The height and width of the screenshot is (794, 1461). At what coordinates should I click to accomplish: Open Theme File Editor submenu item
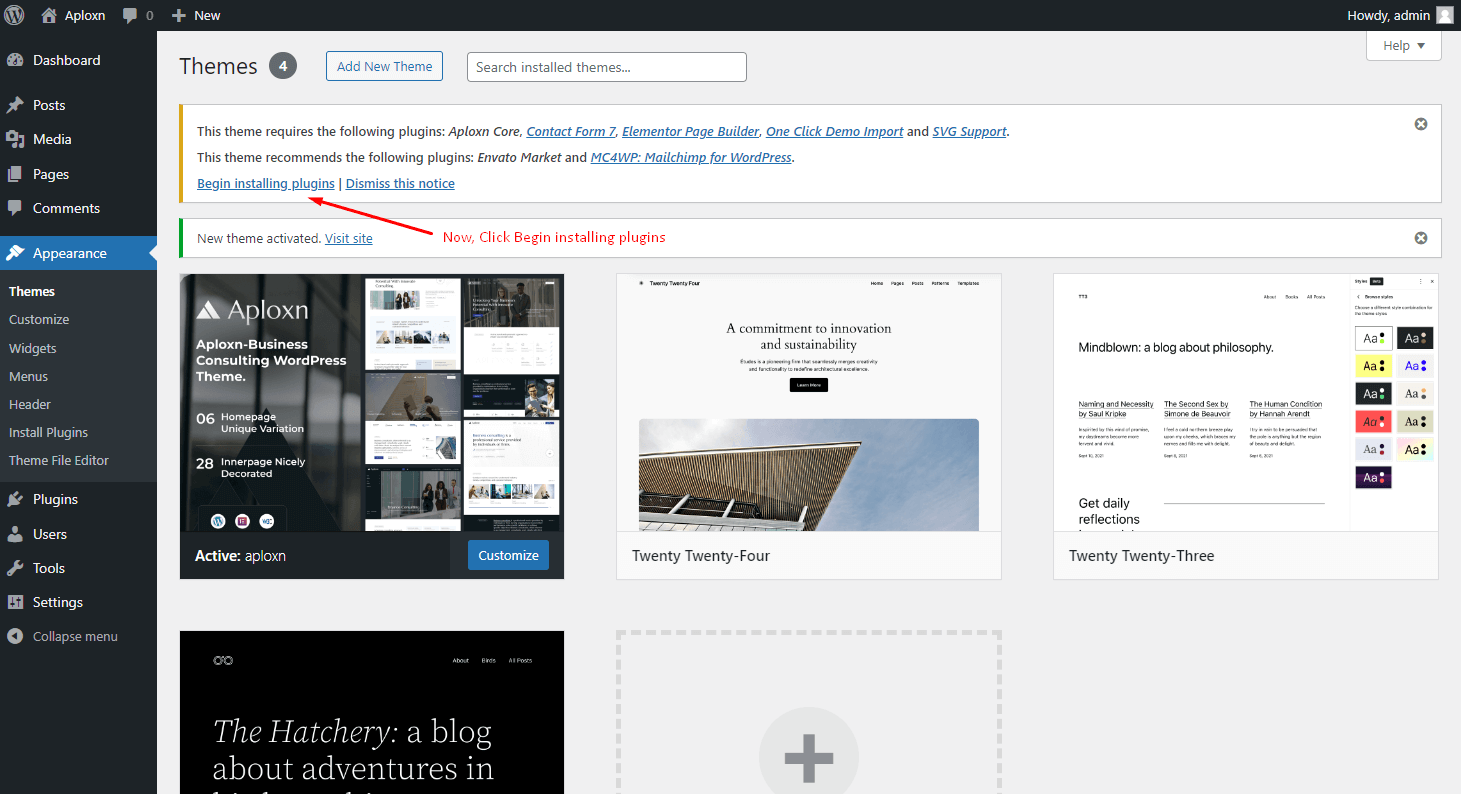(x=59, y=460)
